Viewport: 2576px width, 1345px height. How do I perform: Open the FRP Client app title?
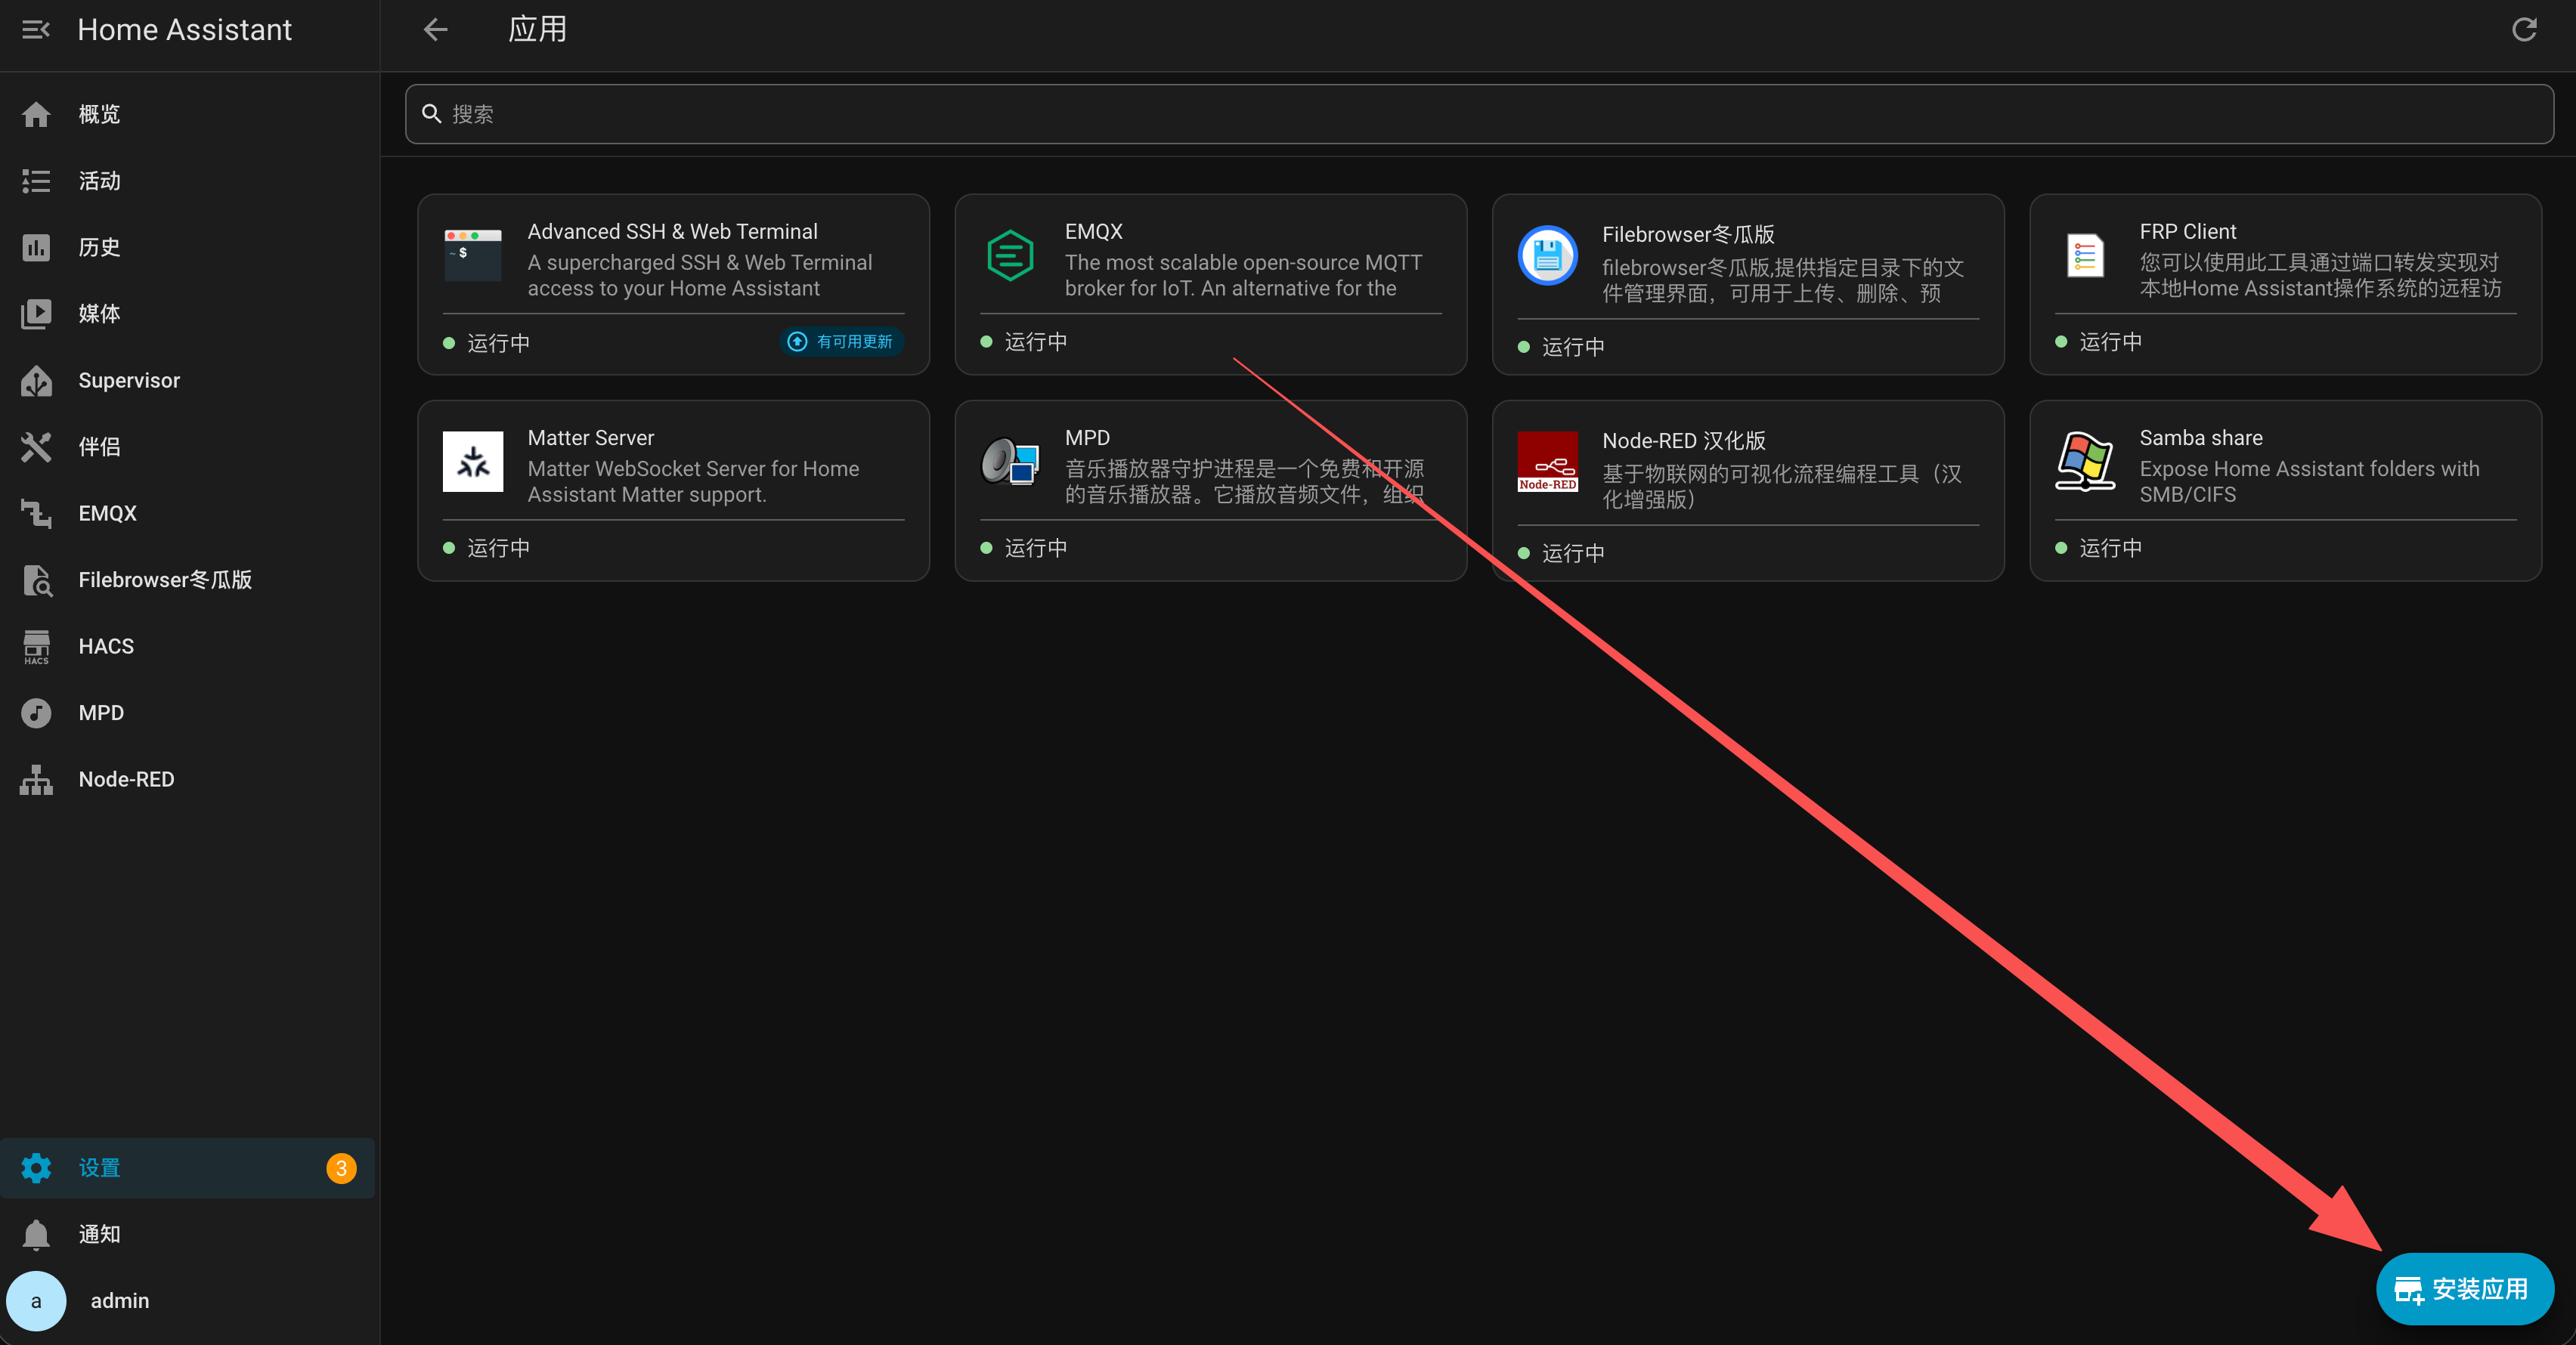click(2188, 232)
